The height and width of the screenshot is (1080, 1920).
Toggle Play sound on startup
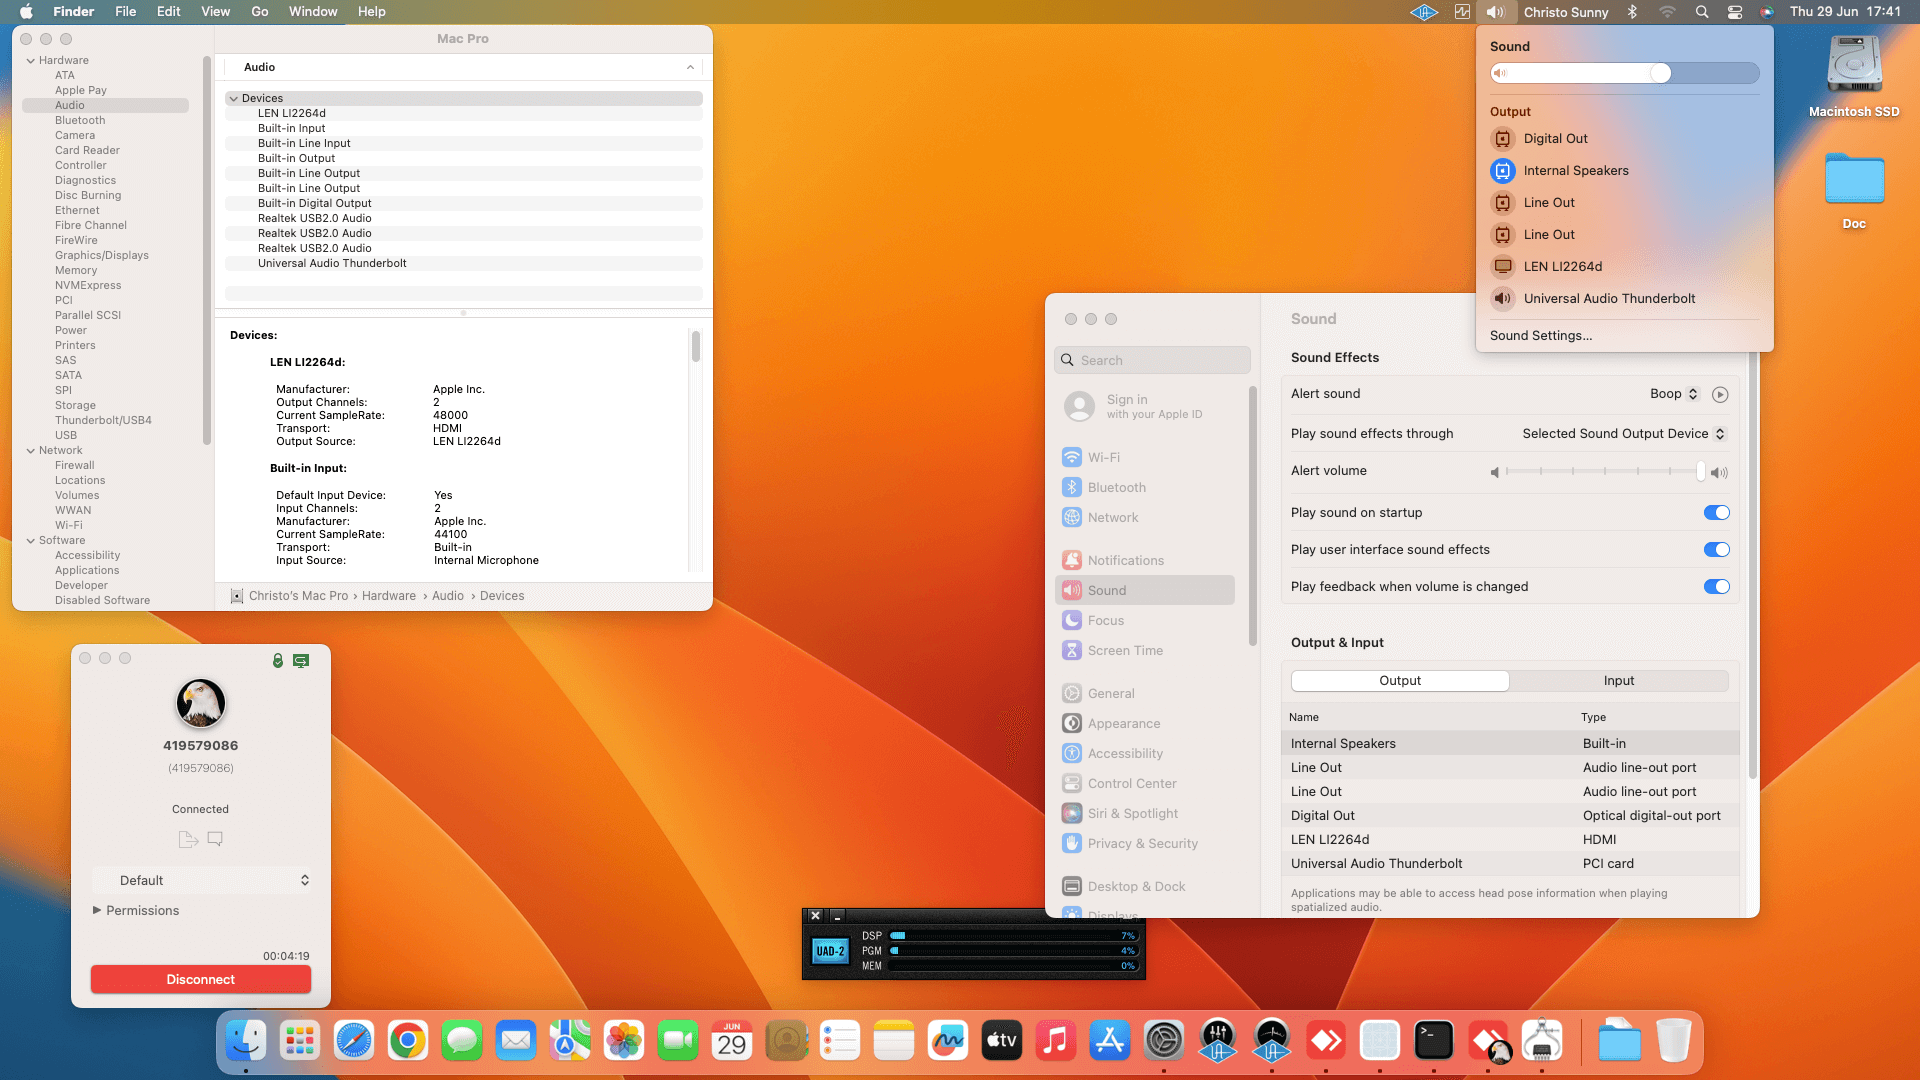(1716, 513)
